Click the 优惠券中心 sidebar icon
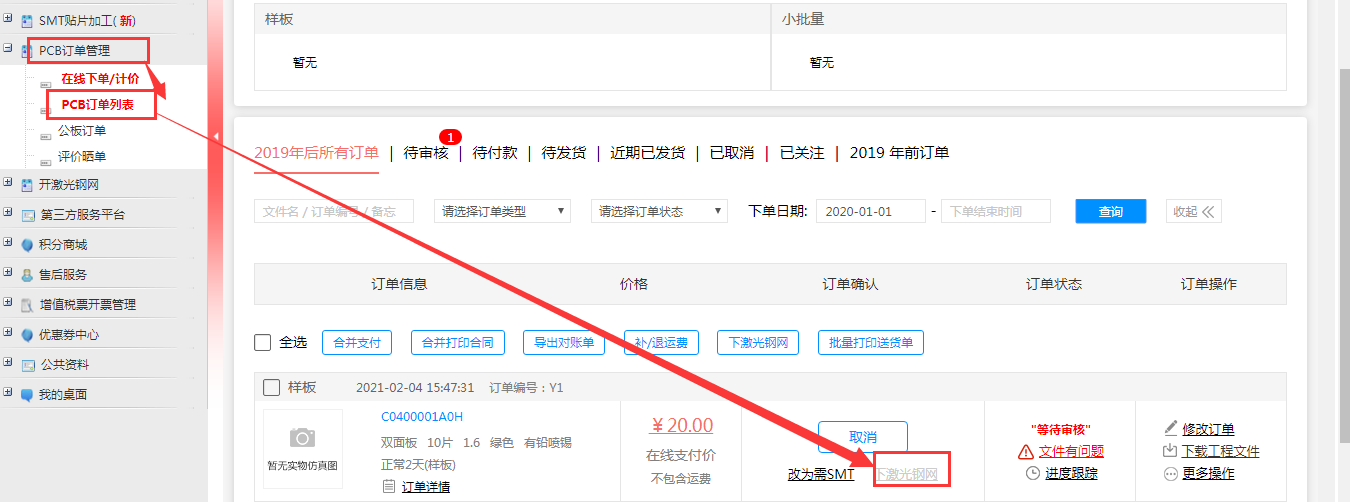The height and width of the screenshot is (502, 1350). coord(27,335)
